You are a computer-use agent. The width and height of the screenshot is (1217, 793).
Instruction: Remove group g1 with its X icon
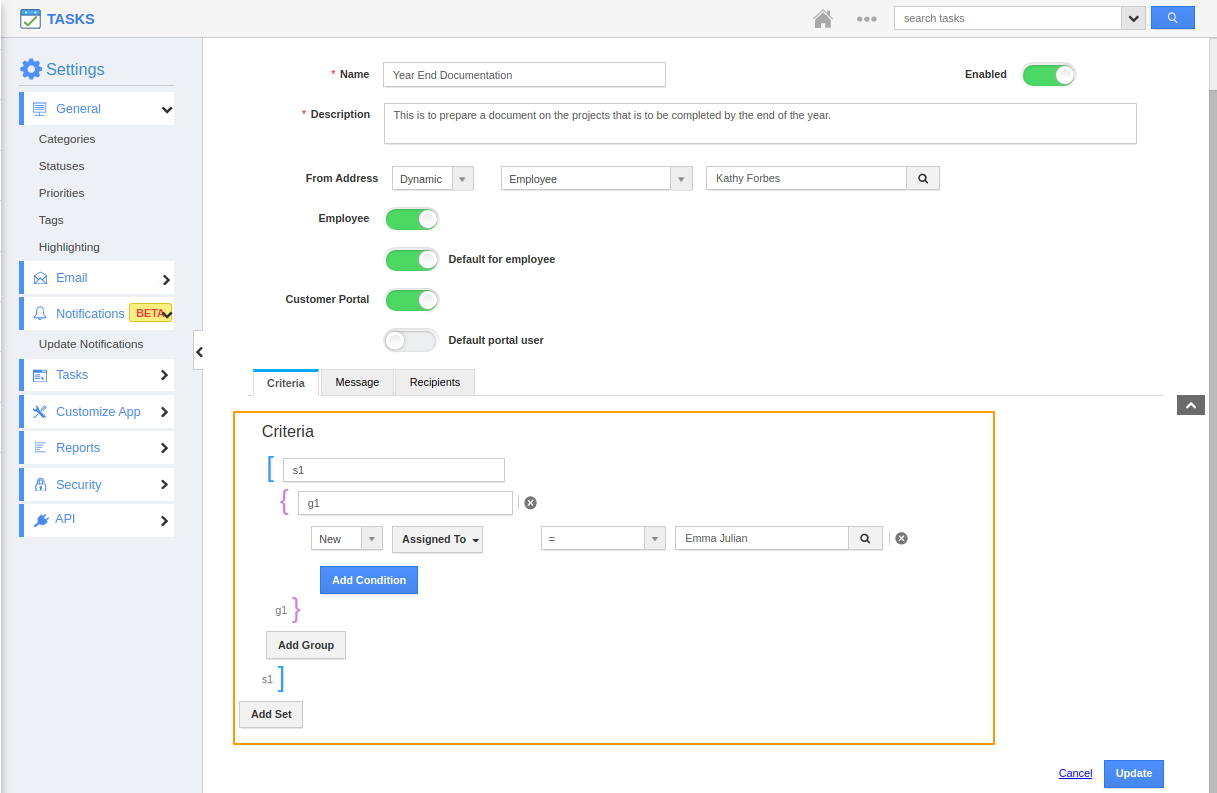coord(531,503)
